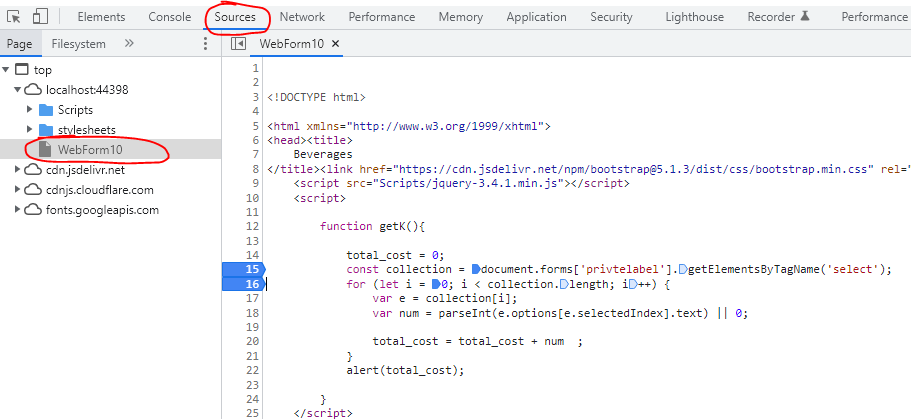The image size is (911, 419).
Task: Expand the fonts.googleapis.com domain
Action: 17,210
